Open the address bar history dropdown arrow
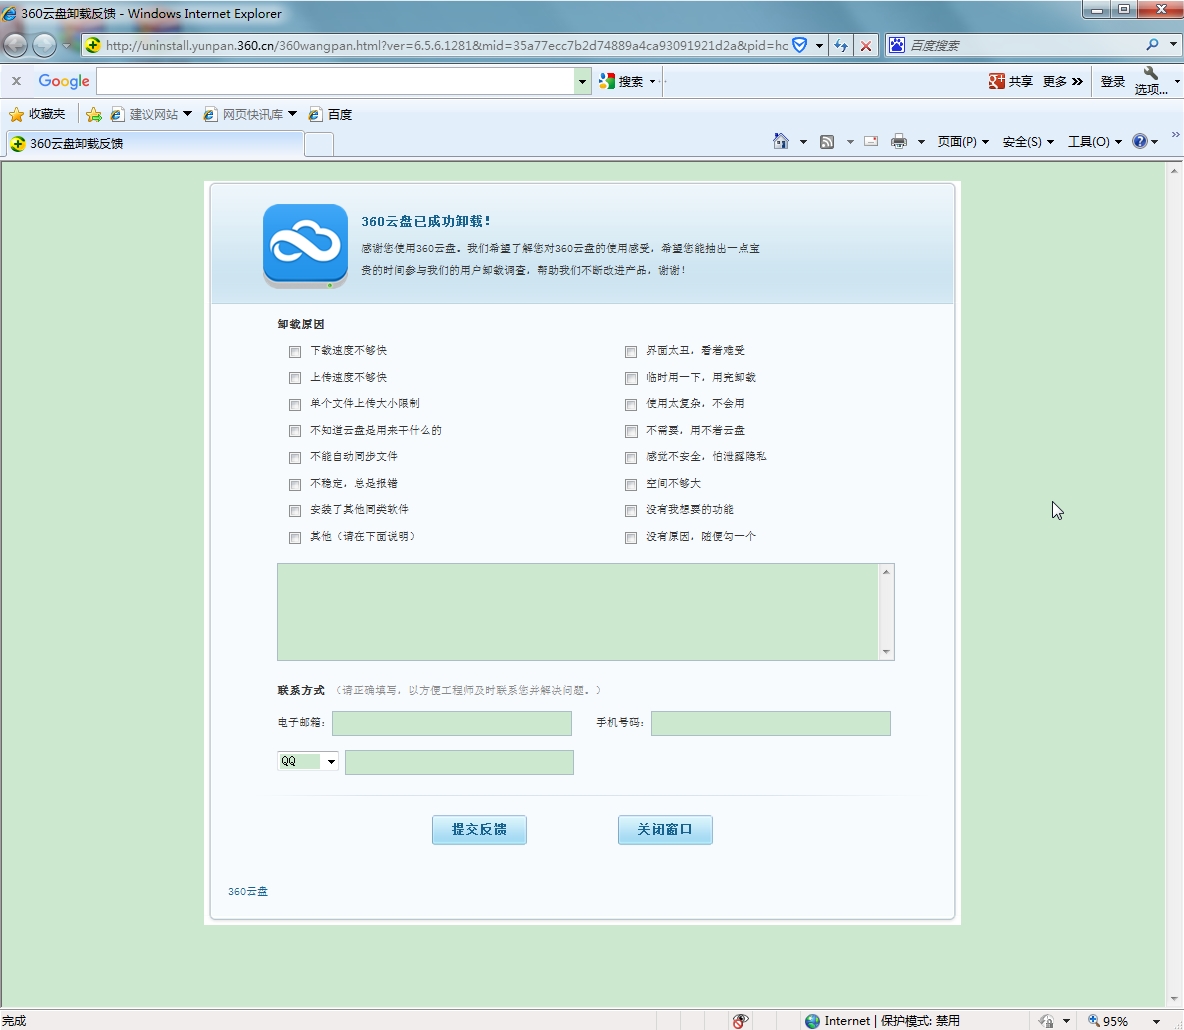 819,45
